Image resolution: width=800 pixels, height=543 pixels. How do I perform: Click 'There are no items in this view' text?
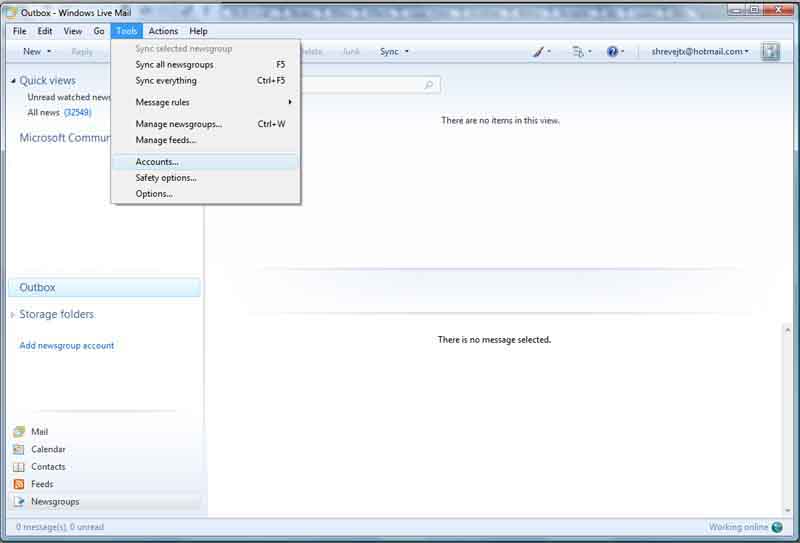click(x=500, y=120)
